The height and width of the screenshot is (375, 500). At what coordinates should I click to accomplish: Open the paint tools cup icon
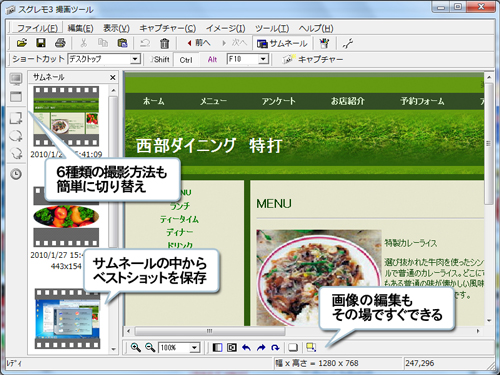324,43
